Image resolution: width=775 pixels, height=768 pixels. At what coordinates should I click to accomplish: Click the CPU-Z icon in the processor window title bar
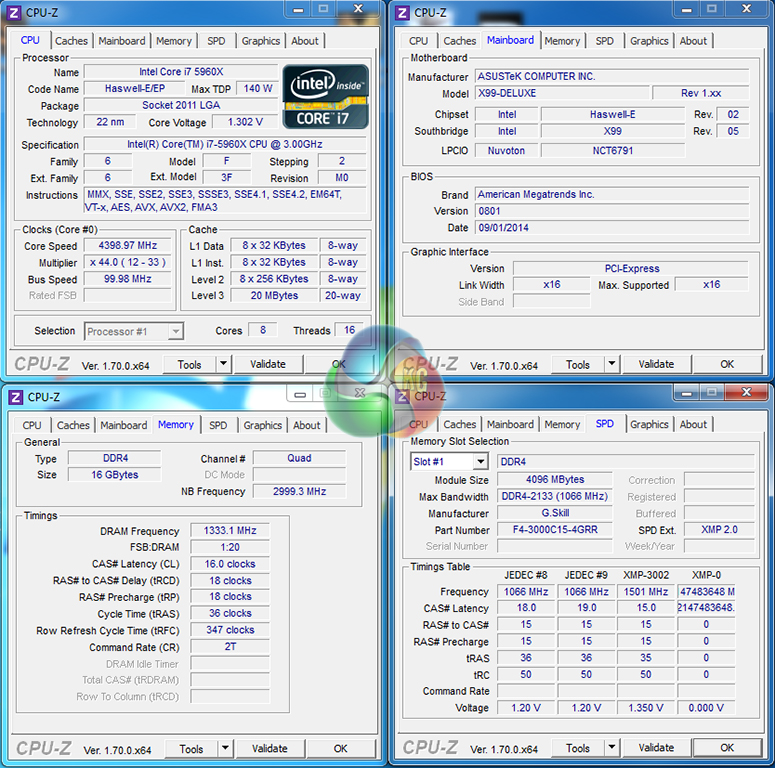[15, 12]
